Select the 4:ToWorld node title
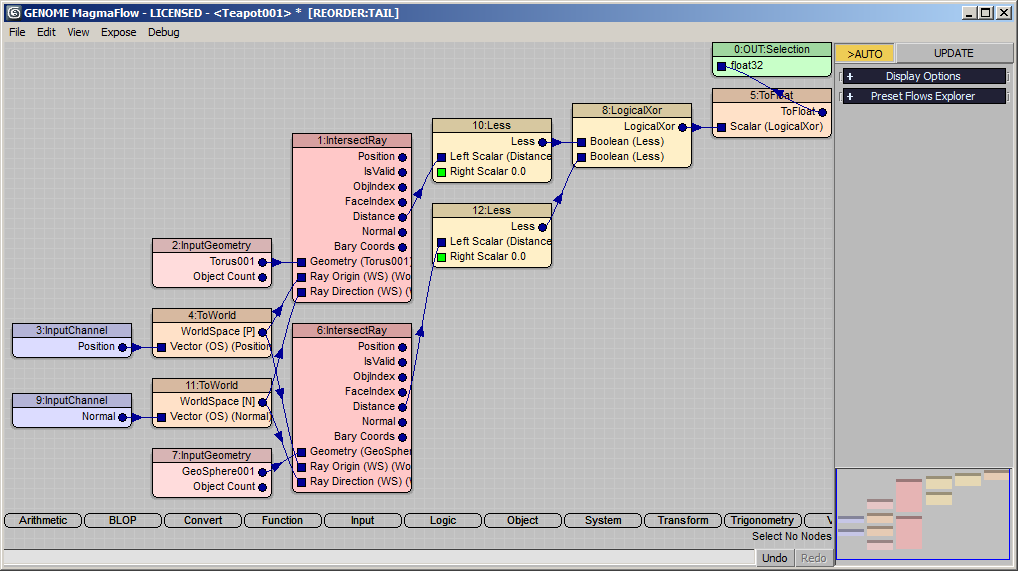The height and width of the screenshot is (571, 1018). click(x=212, y=315)
